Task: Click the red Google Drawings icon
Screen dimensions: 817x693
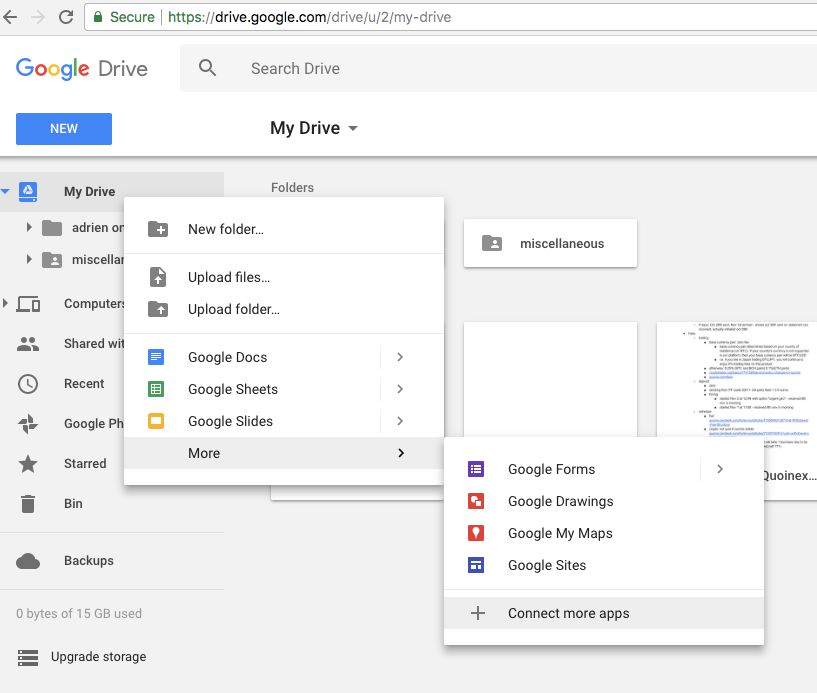Action: [476, 501]
